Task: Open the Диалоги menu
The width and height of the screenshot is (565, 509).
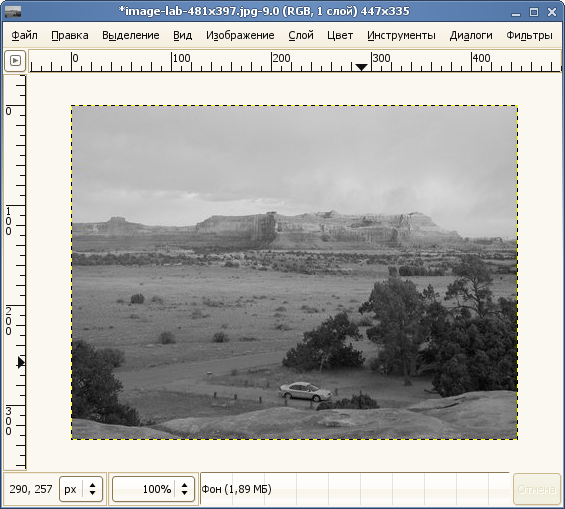Action: click(471, 35)
